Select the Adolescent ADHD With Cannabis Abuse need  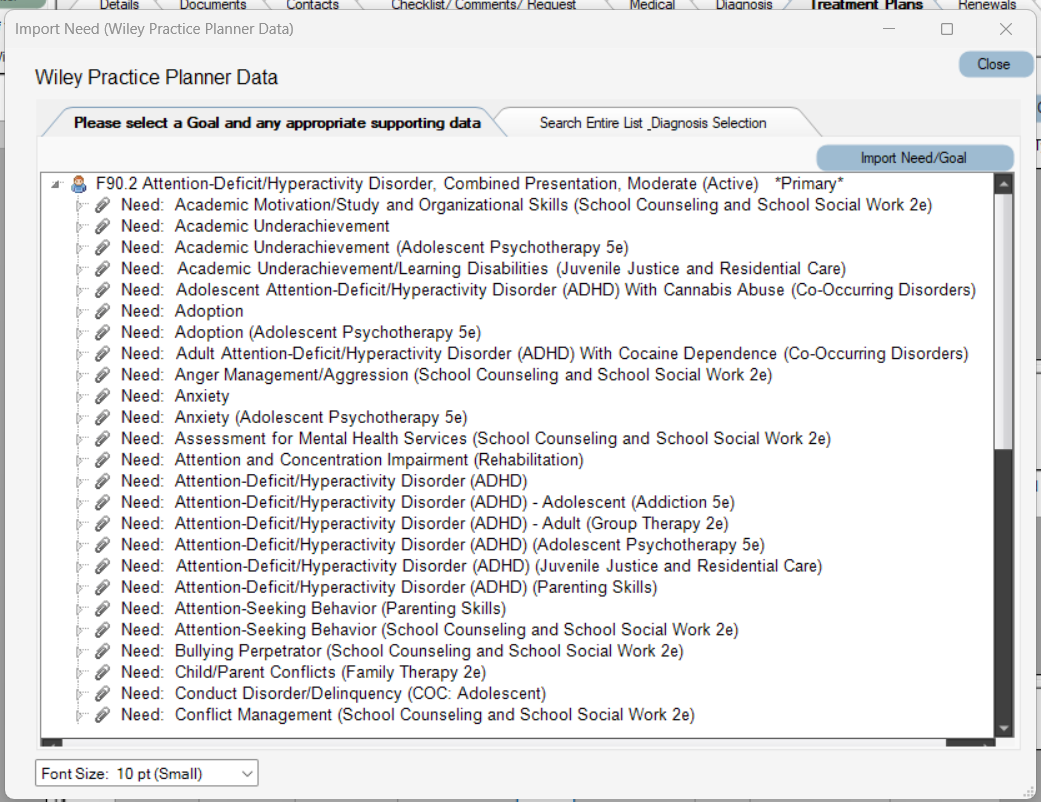[550, 290]
